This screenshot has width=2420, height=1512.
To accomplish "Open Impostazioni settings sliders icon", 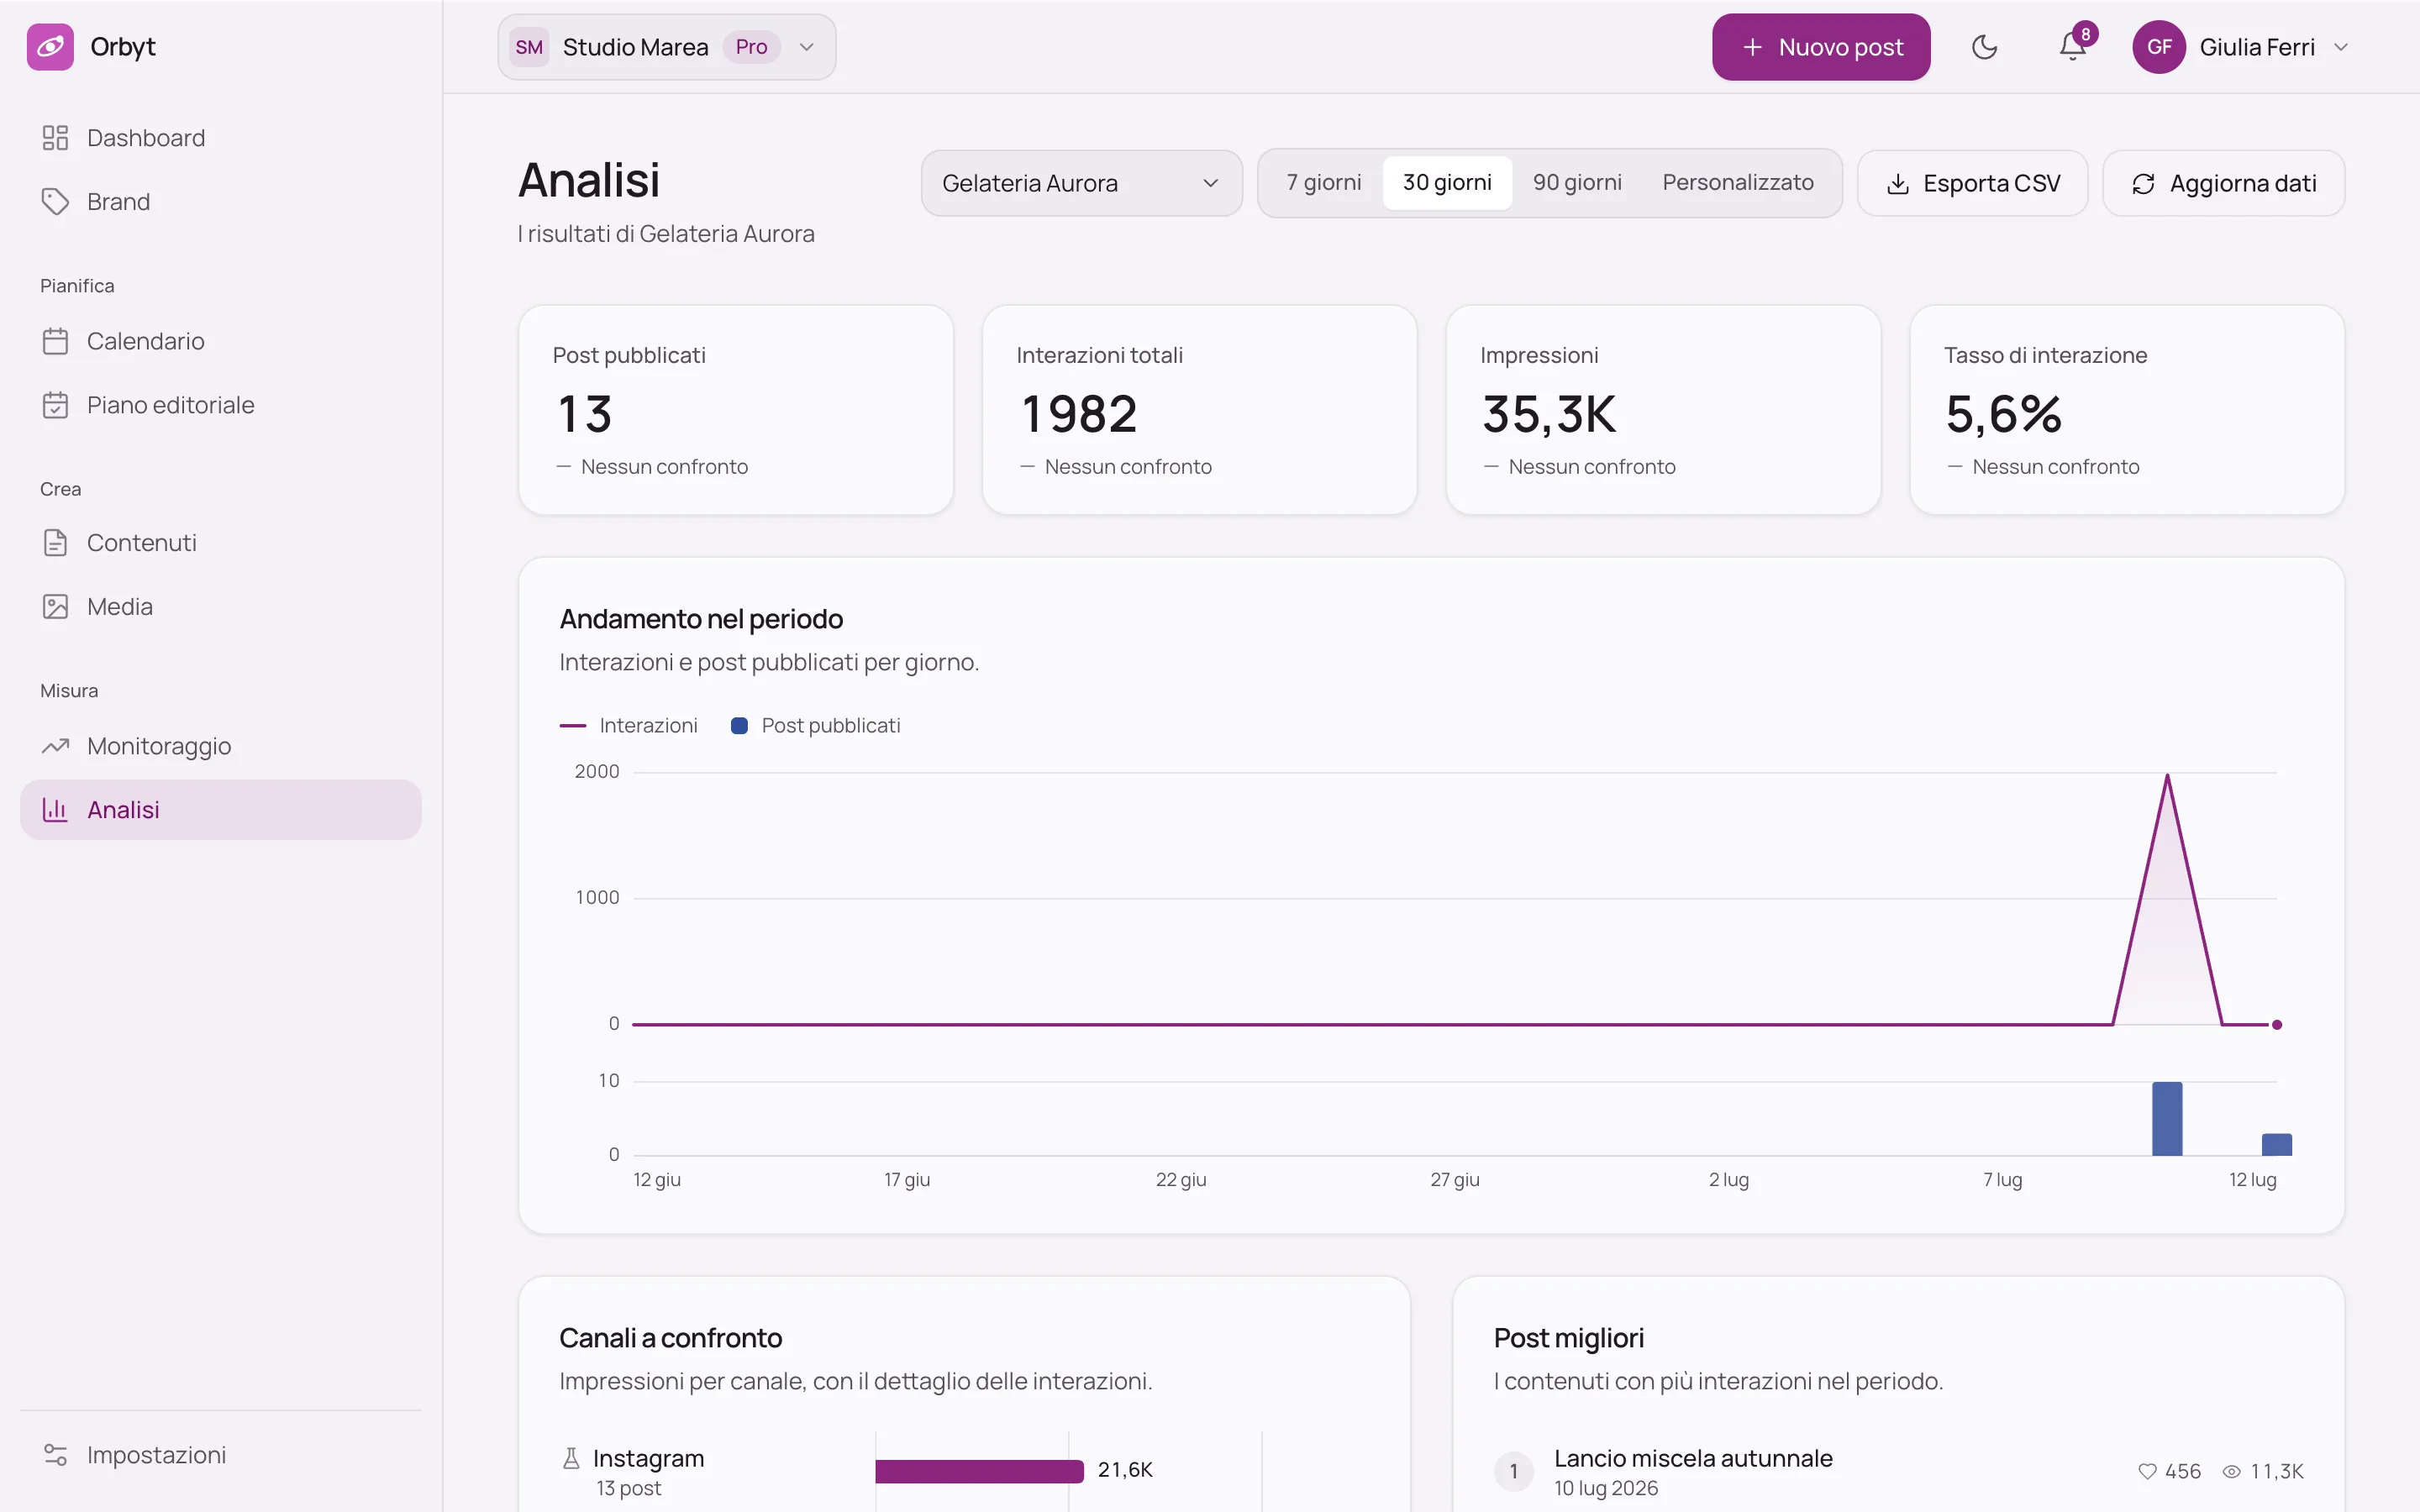I will point(55,1455).
